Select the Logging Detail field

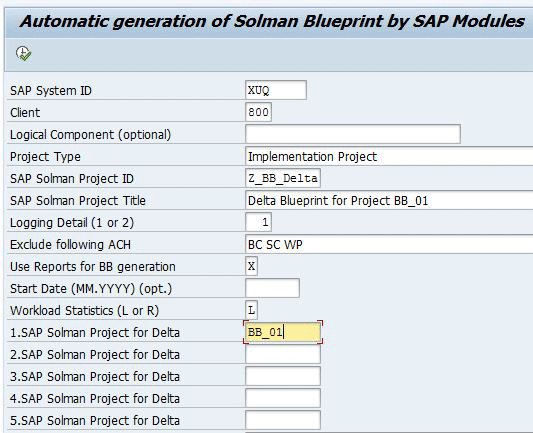pos(258,222)
